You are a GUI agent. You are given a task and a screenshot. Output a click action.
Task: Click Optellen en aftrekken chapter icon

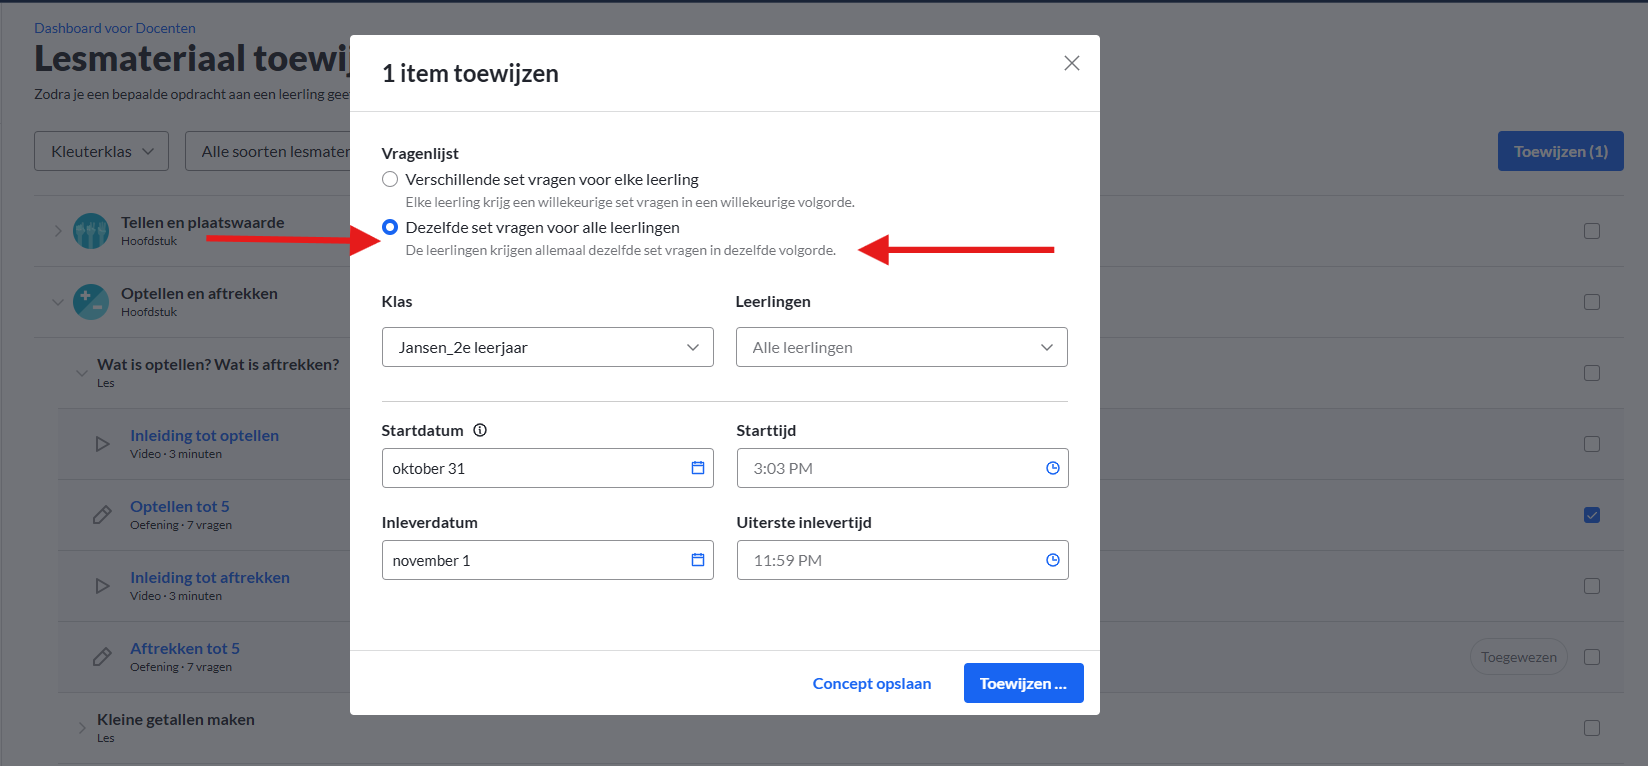[x=91, y=302]
